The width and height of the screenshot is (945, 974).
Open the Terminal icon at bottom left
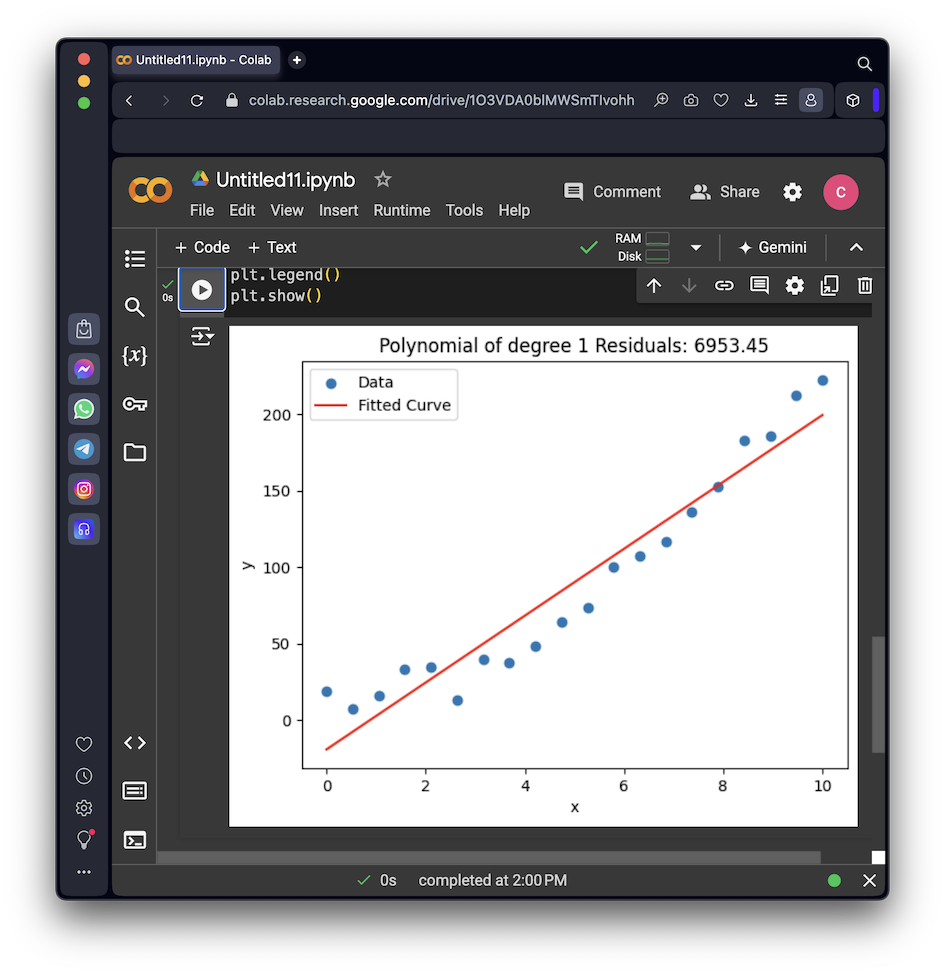pos(135,840)
